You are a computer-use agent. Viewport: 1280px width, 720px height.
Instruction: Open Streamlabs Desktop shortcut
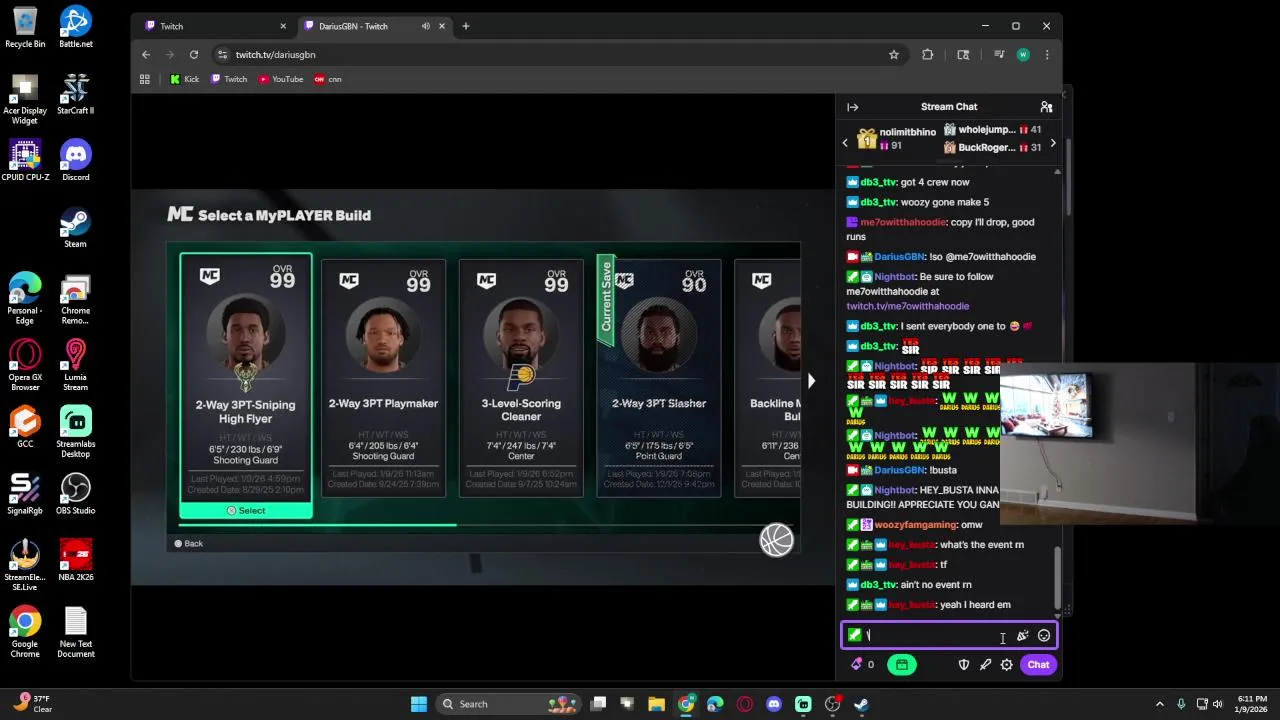76,432
